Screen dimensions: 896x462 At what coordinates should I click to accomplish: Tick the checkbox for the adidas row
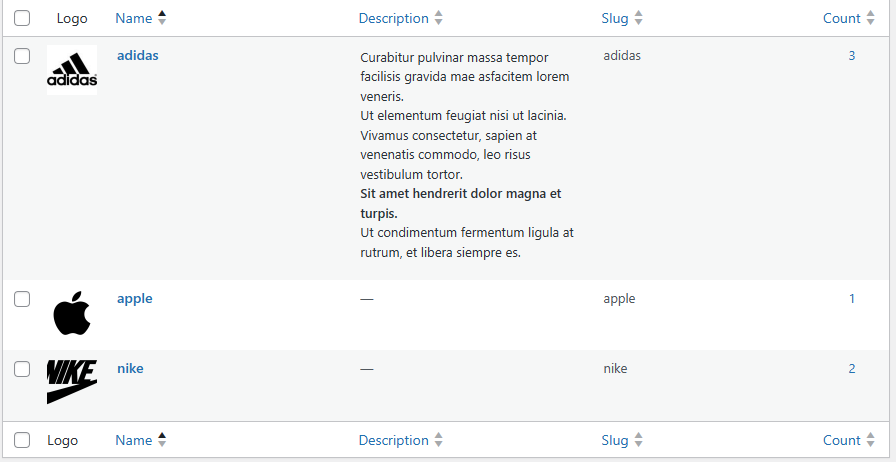click(x=22, y=56)
